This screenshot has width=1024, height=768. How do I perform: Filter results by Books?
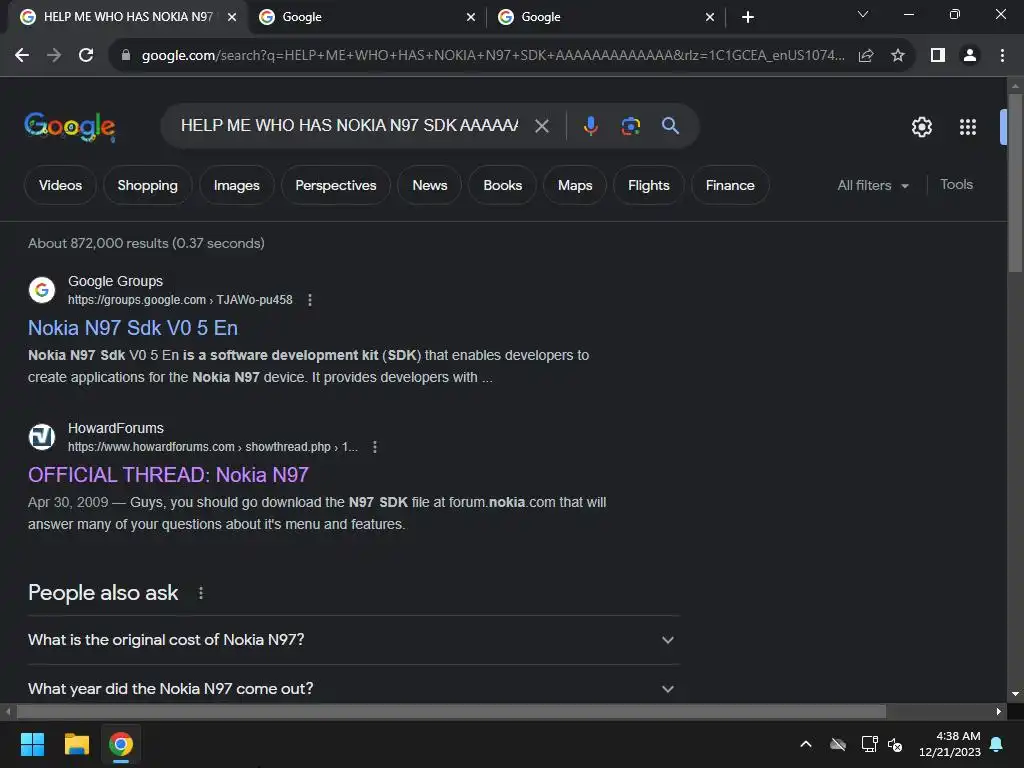pos(502,185)
